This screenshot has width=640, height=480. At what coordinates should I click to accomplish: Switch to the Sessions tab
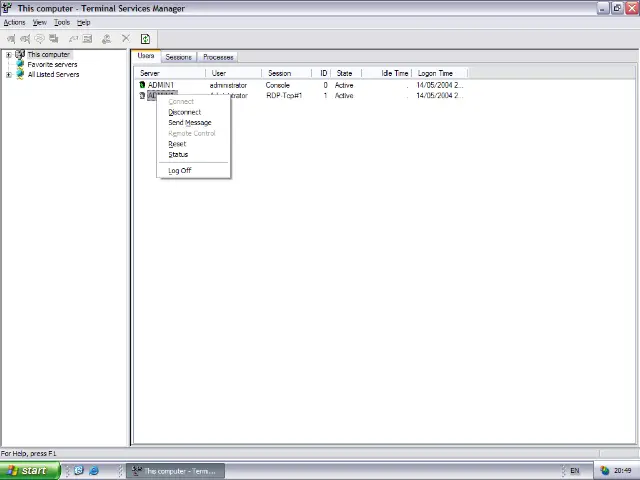click(x=178, y=57)
